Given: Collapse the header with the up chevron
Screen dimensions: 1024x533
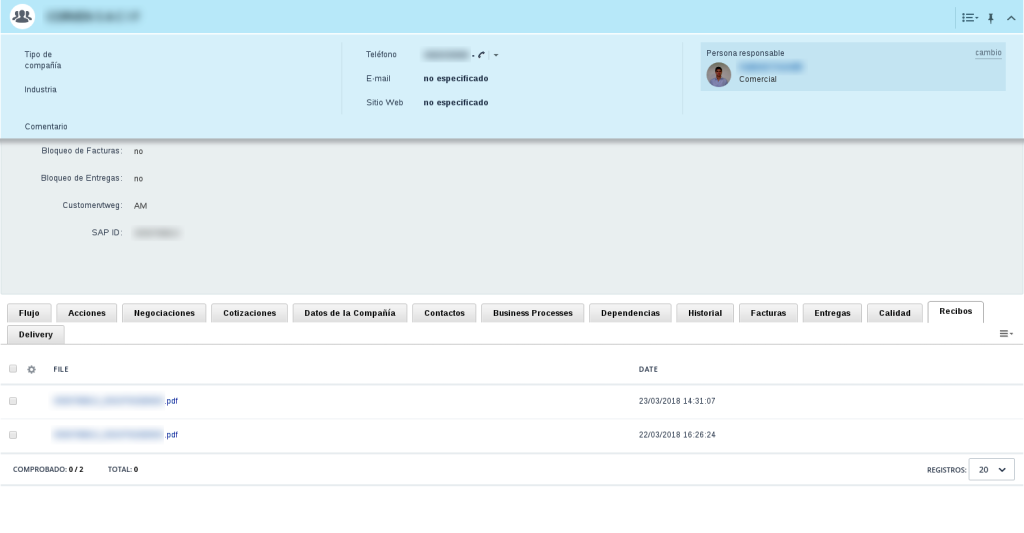Looking at the screenshot, I should (x=1011, y=18).
